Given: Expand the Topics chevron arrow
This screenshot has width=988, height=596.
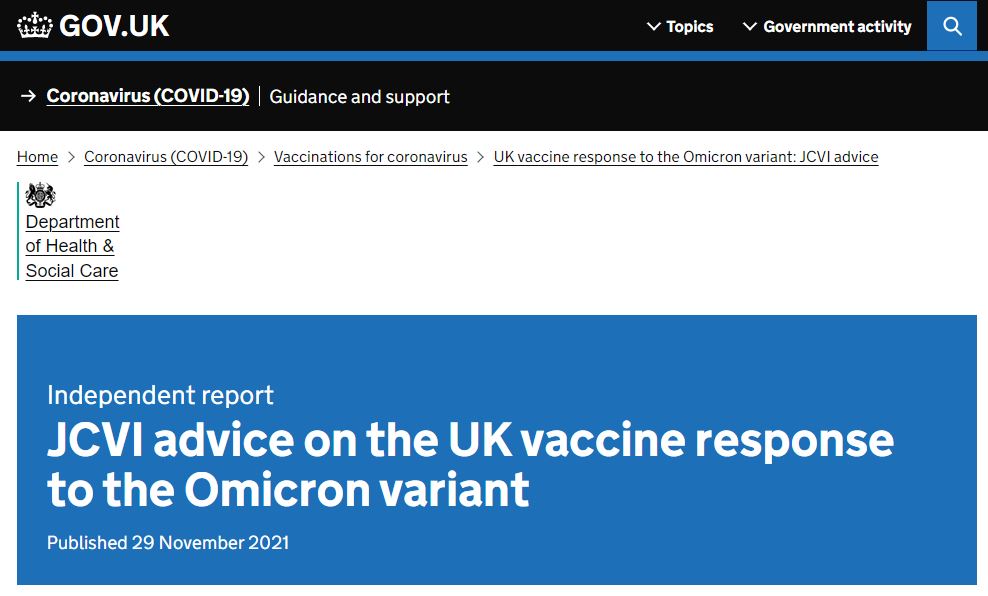Looking at the screenshot, I should coord(654,27).
